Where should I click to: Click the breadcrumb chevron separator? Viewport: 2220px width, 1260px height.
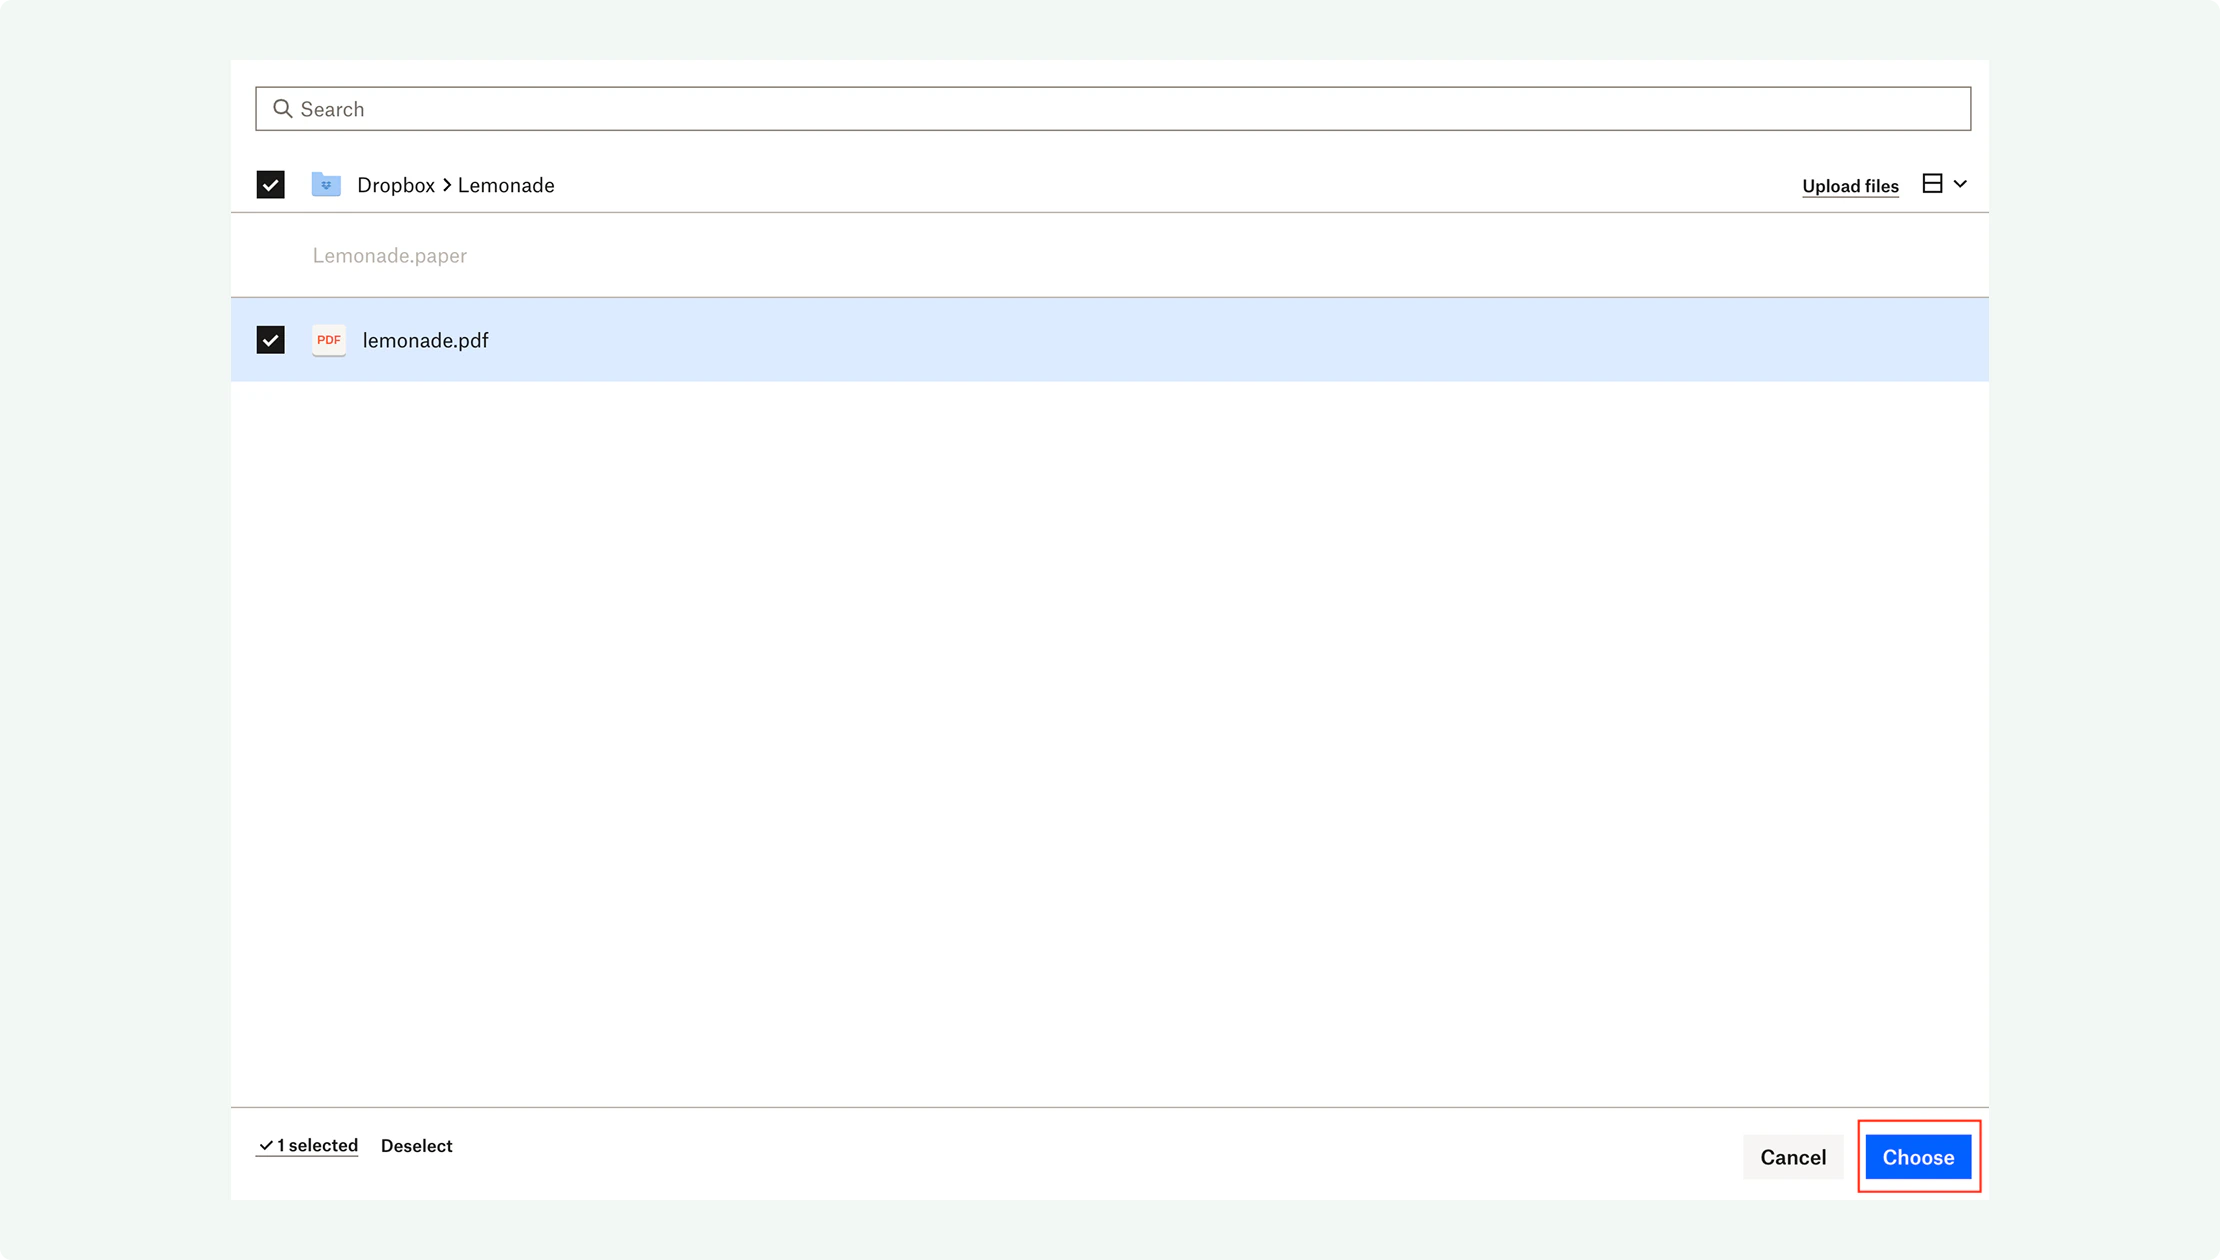pyautogui.click(x=447, y=185)
